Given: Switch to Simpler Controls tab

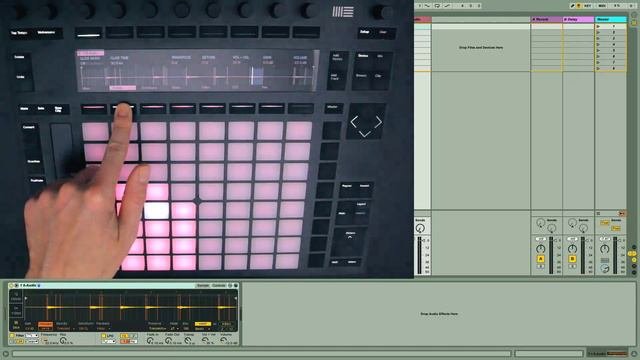Looking at the screenshot, I should pyautogui.click(x=219, y=285).
